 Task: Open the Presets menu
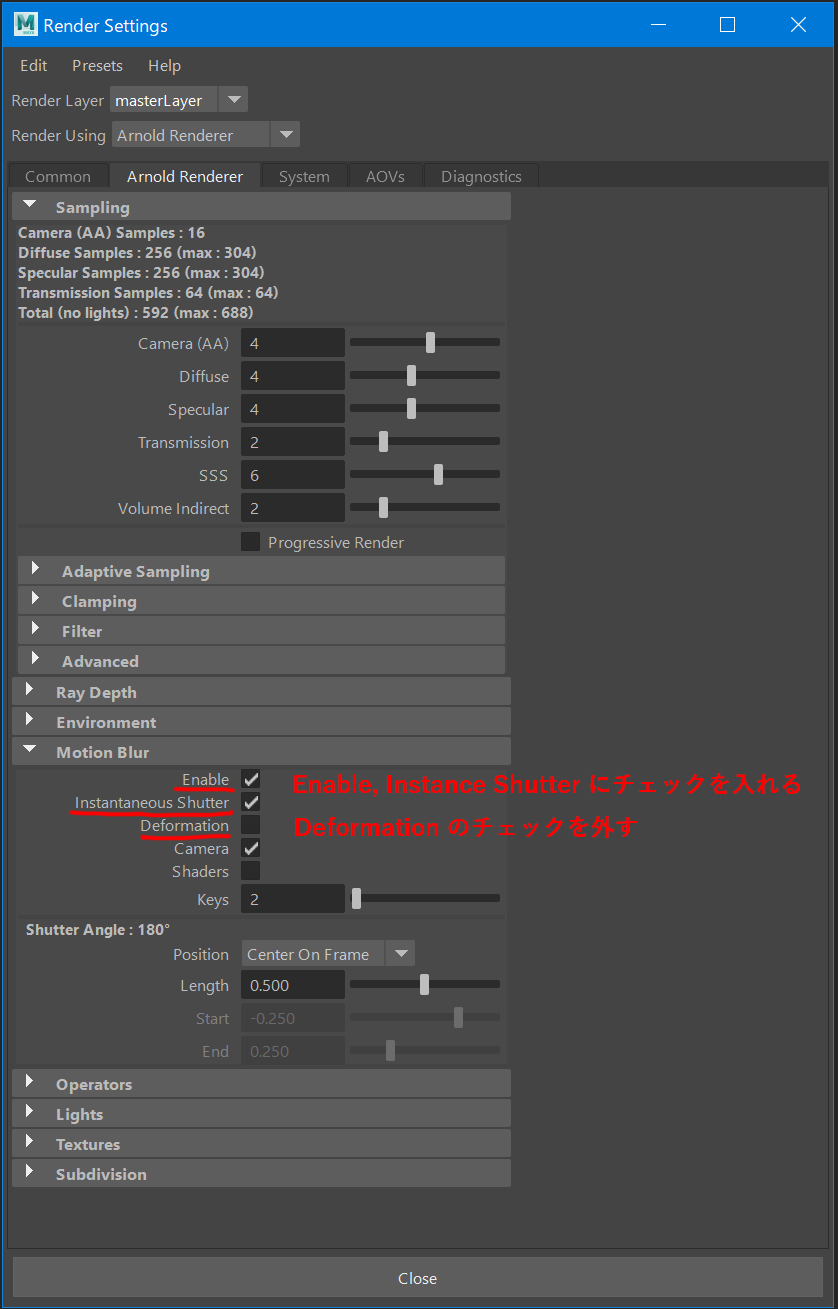tap(97, 65)
